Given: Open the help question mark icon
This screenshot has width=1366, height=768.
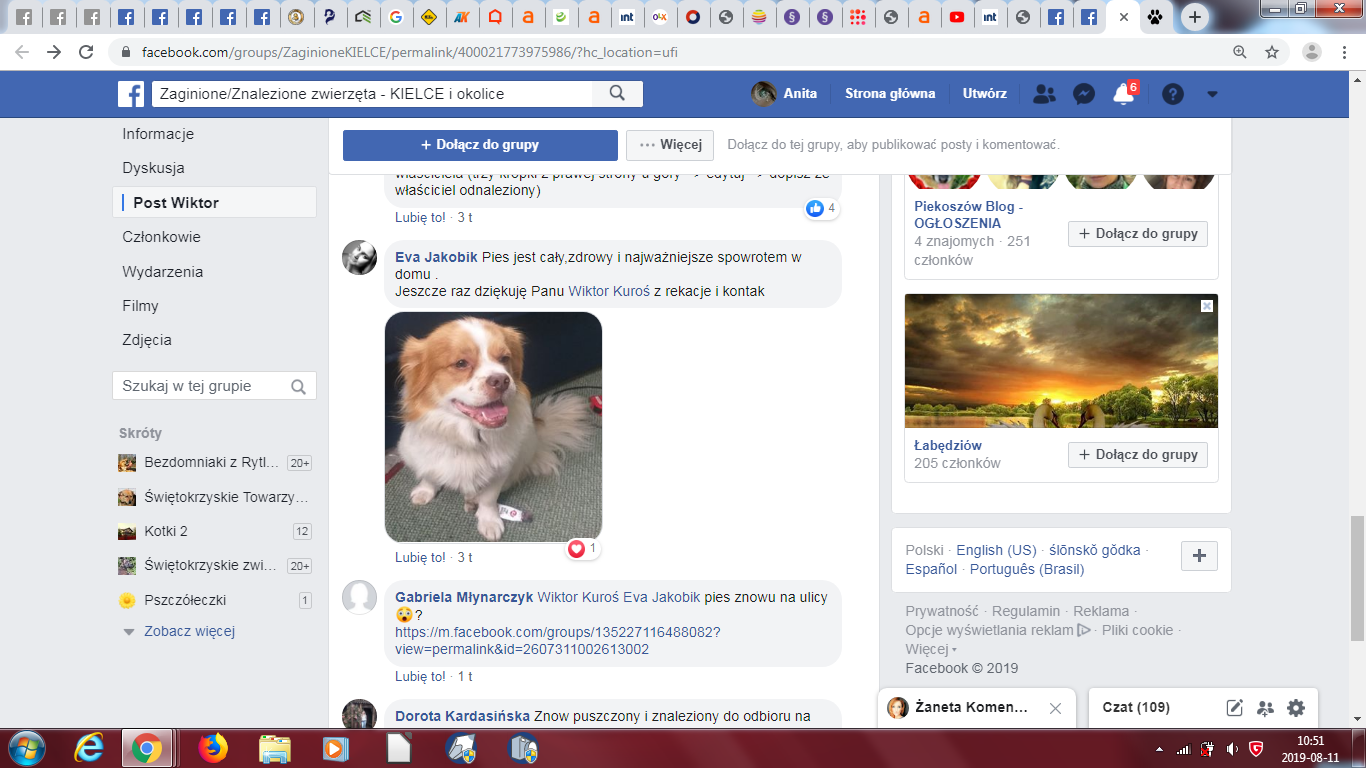Looking at the screenshot, I should coord(1173,94).
